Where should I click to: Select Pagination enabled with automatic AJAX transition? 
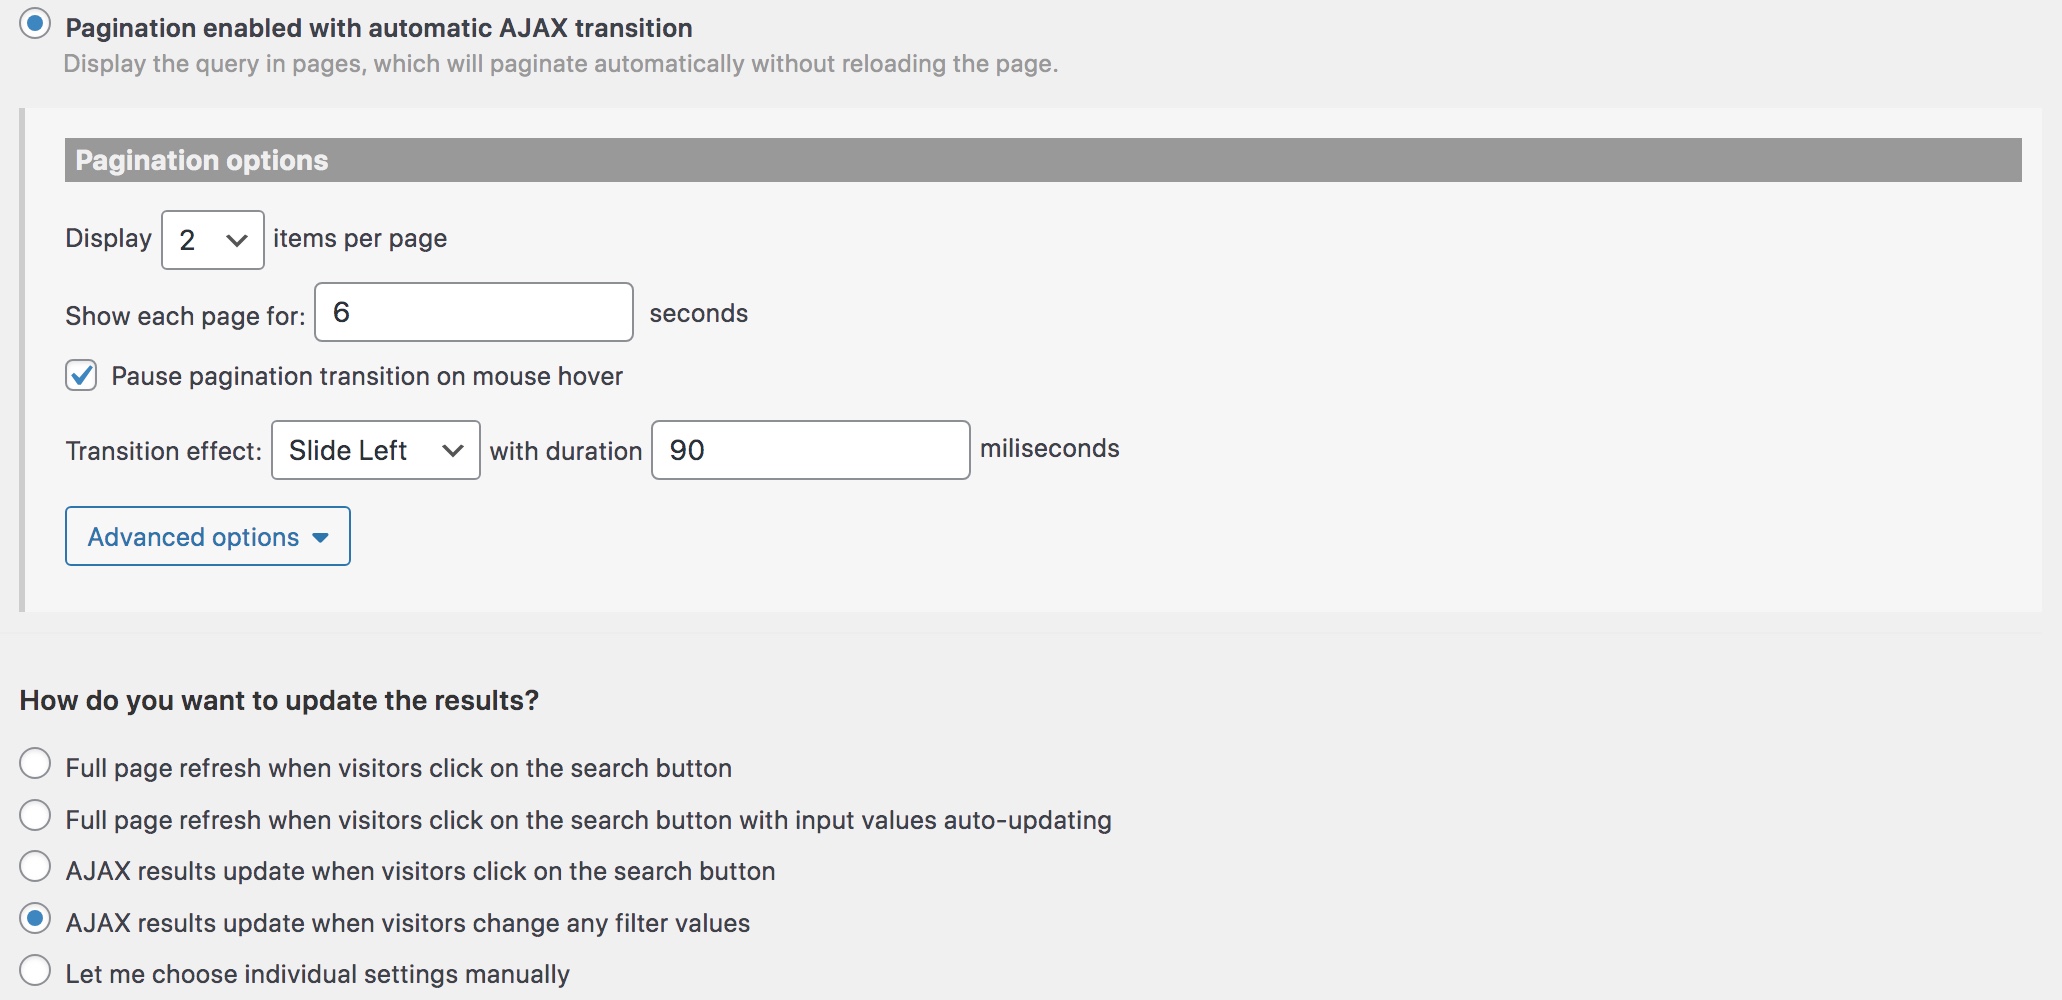[35, 24]
